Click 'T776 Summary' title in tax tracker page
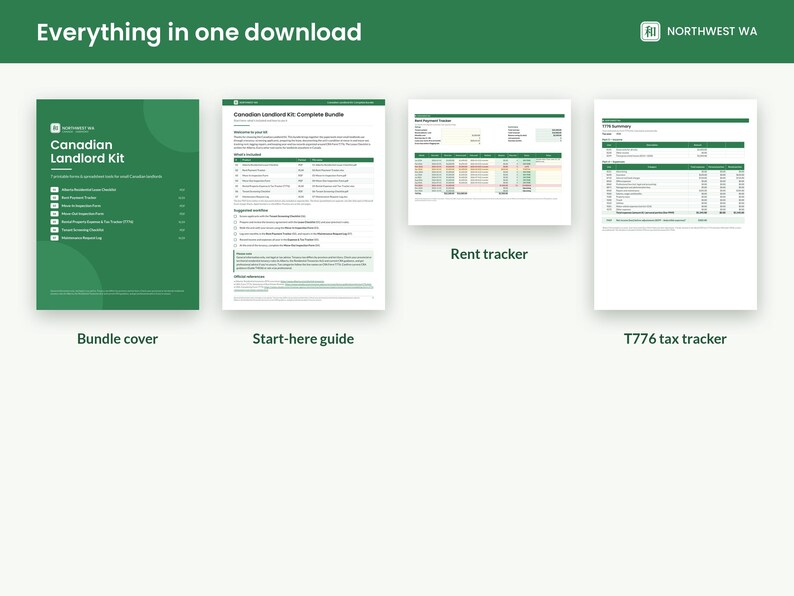 [616, 126]
